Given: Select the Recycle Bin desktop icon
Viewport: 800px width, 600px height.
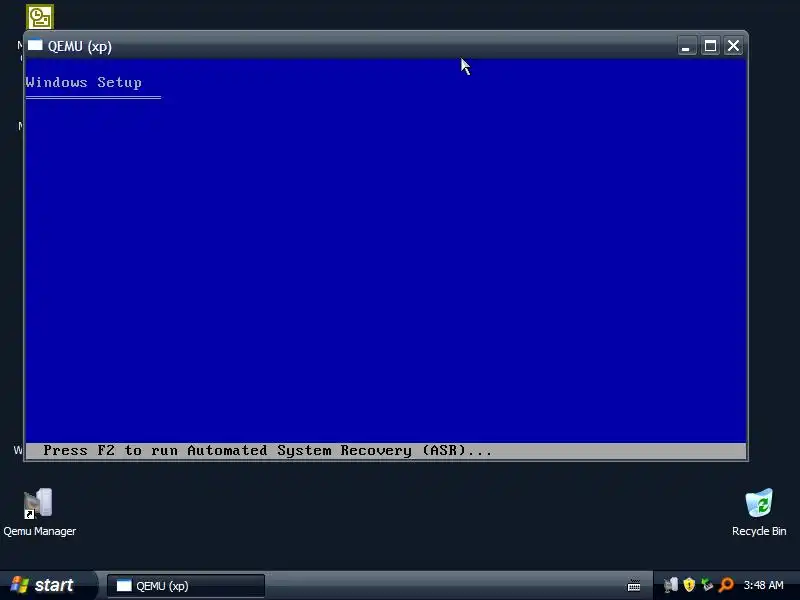Looking at the screenshot, I should pos(759,512).
